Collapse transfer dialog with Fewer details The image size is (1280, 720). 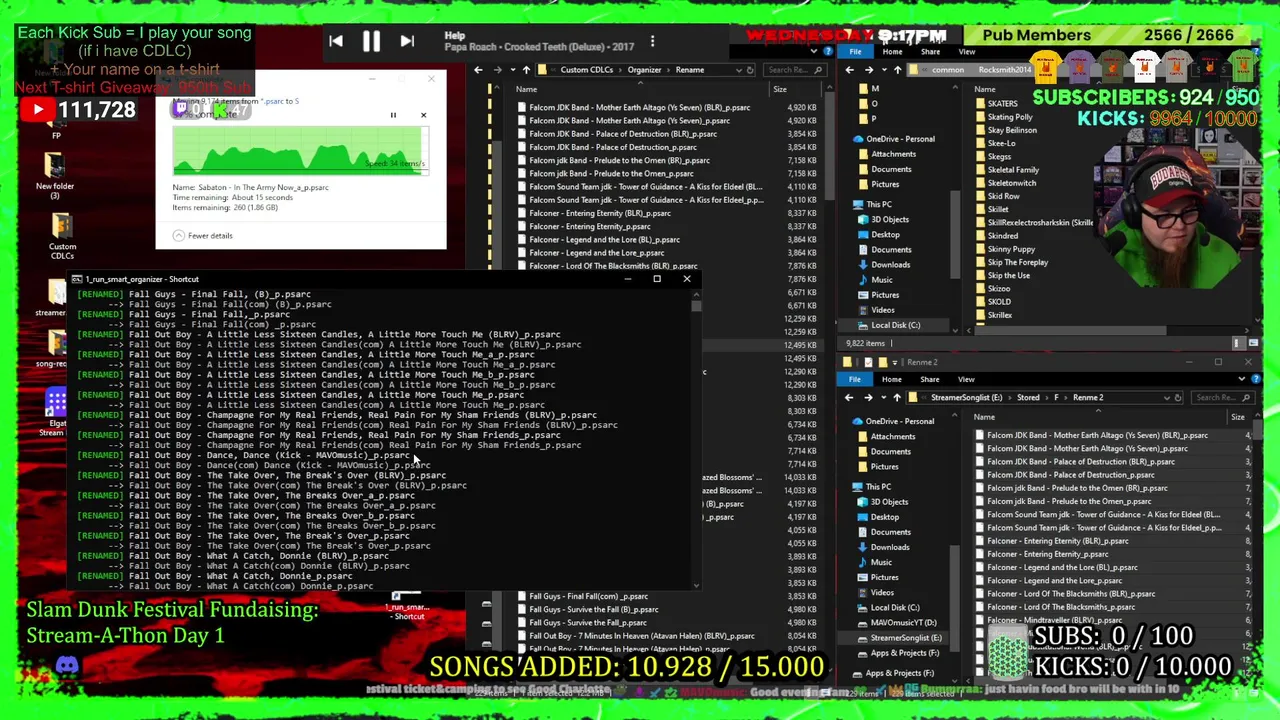coord(202,236)
